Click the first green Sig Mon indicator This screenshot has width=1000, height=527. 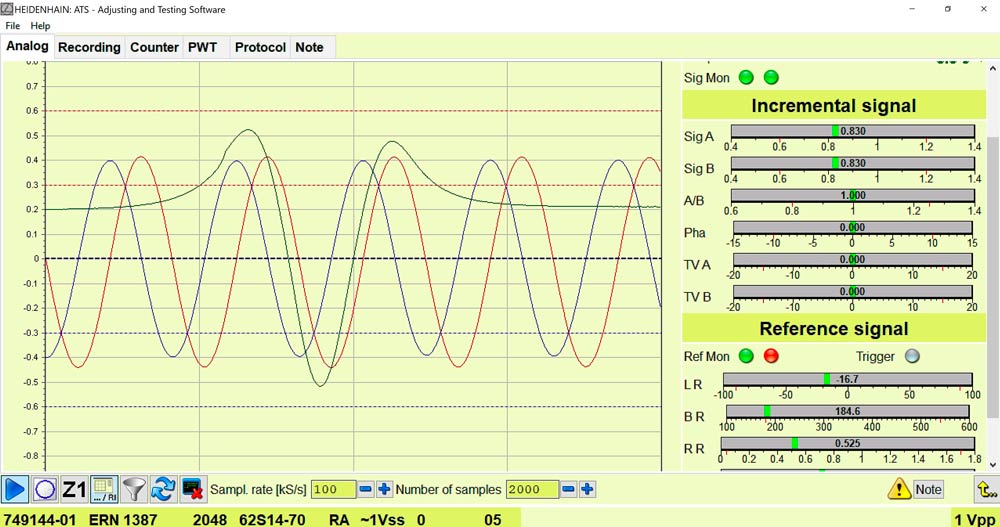click(746, 78)
